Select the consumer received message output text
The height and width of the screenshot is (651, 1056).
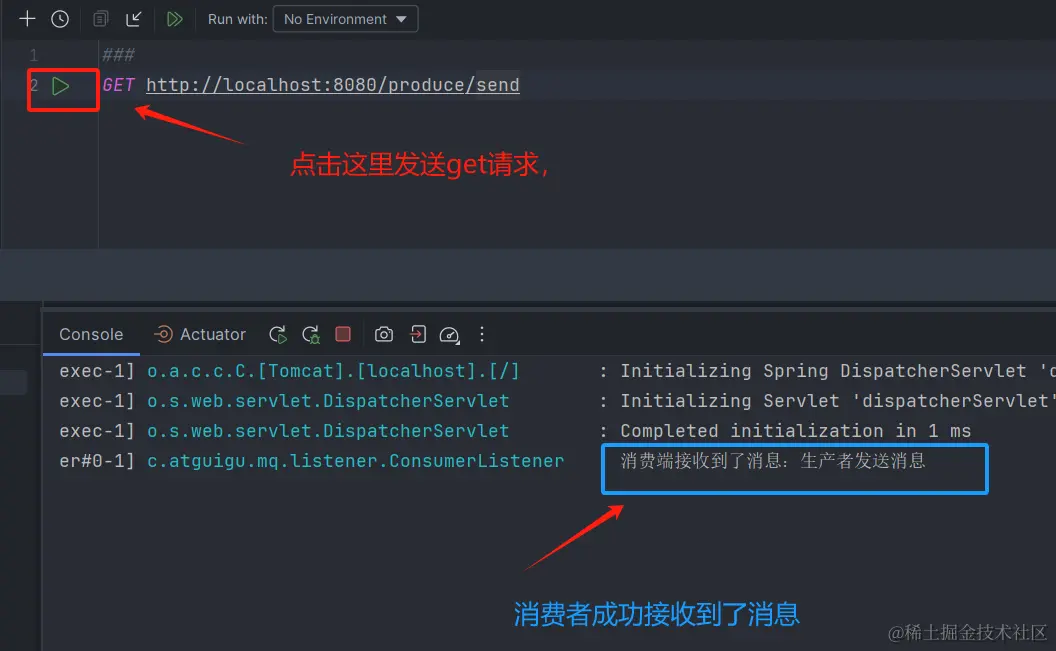click(772, 461)
